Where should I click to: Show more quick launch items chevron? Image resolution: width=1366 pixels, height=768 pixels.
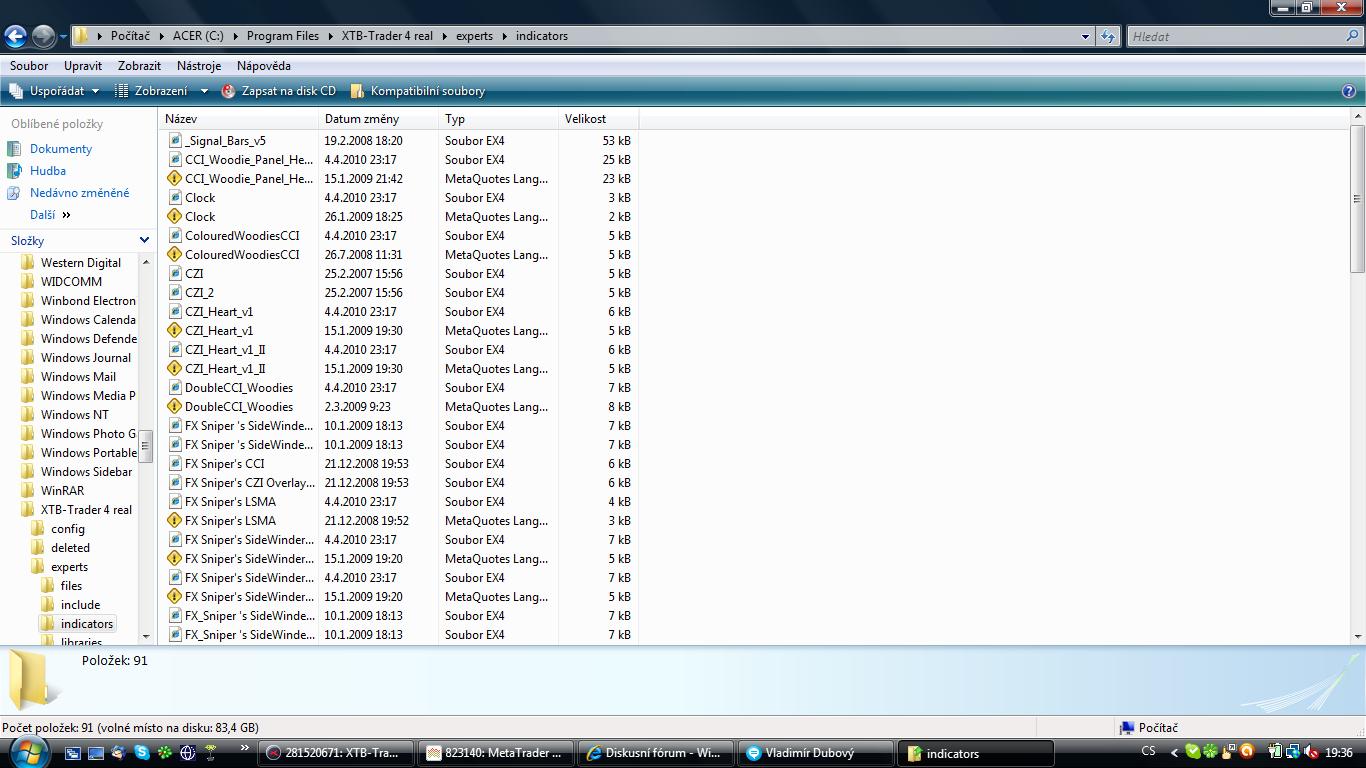coord(245,747)
